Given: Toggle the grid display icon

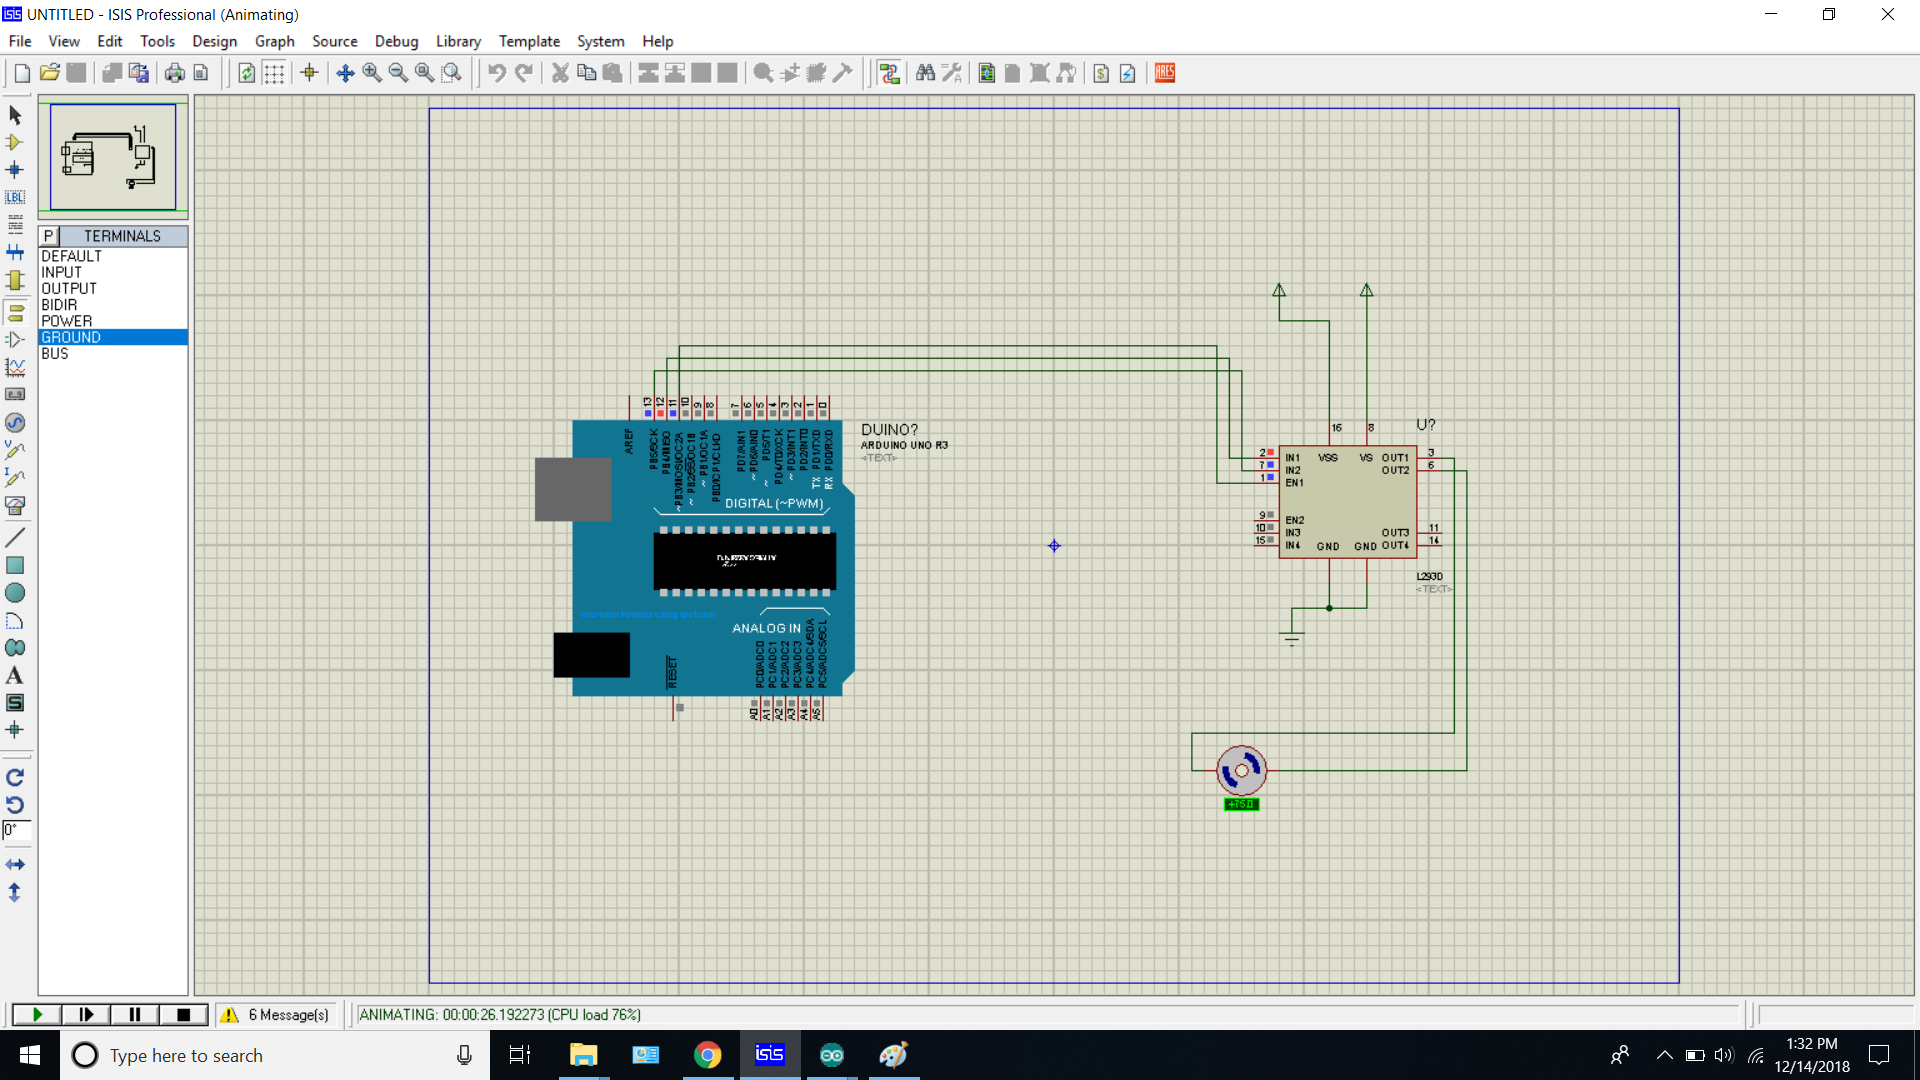Looking at the screenshot, I should 273,73.
